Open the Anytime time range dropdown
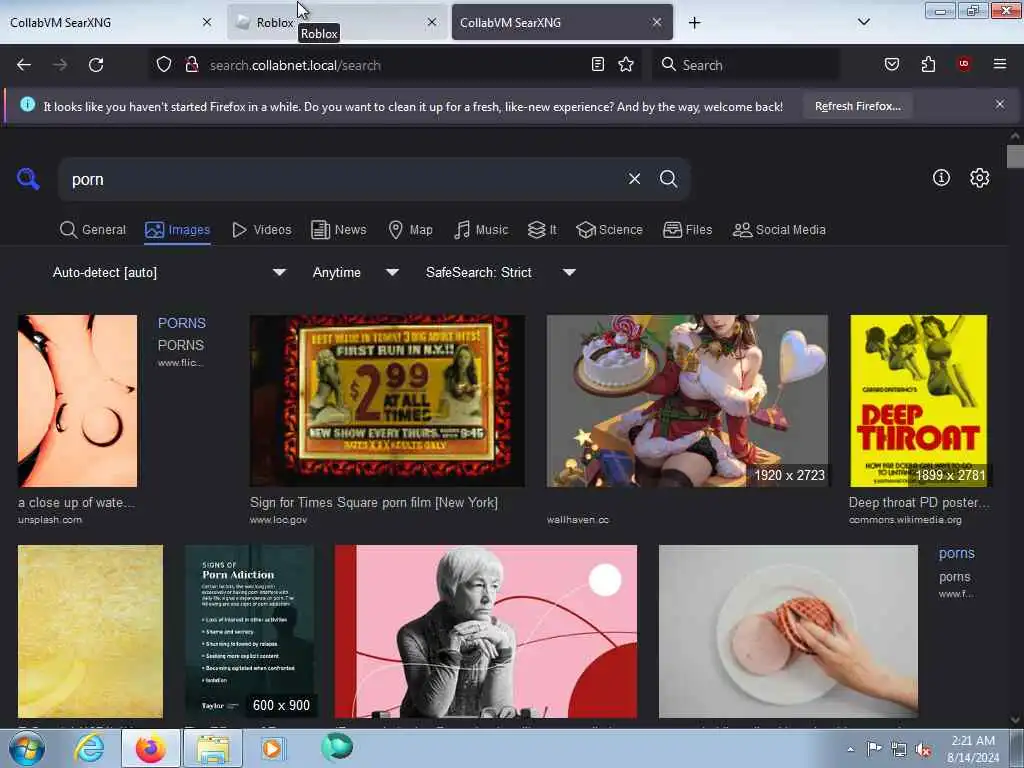The width and height of the screenshot is (1024, 768). coord(356,272)
